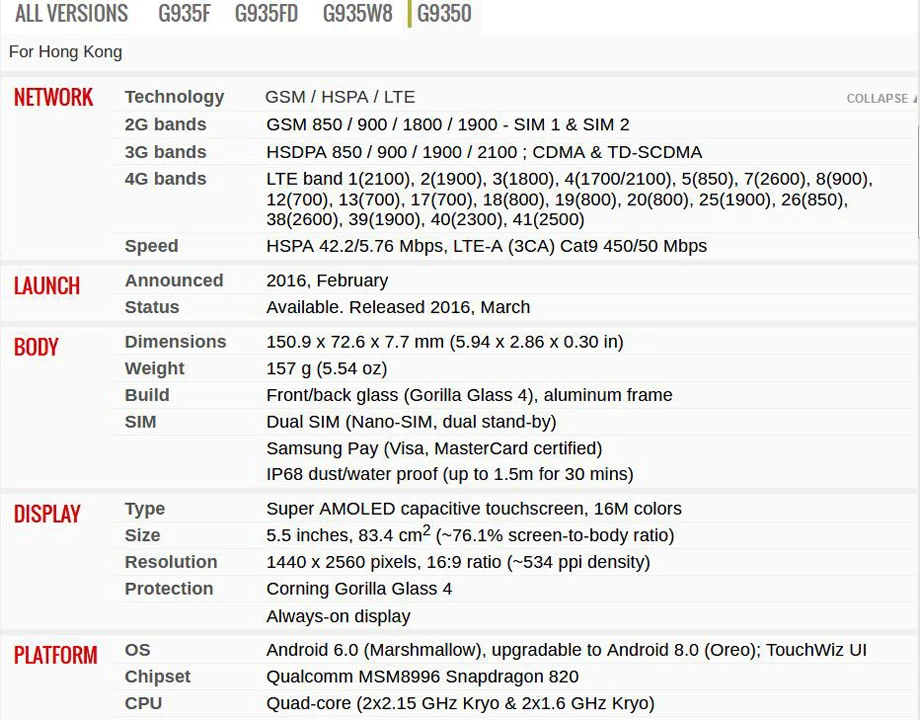Open the Speed spec label

[x=151, y=246]
